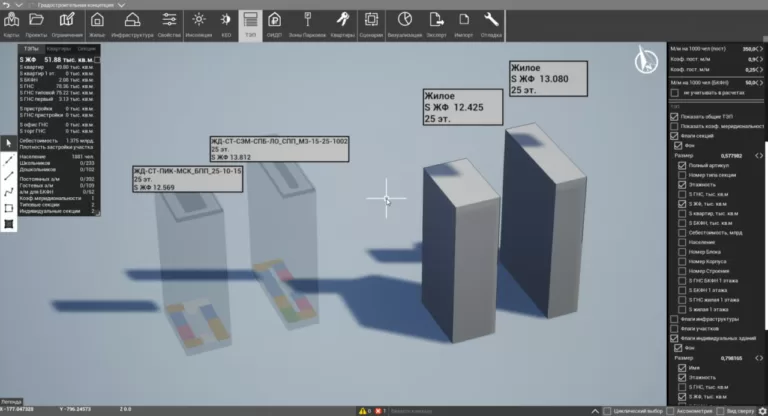Click stepper arrows beside 350,0 value

pos(758,47)
